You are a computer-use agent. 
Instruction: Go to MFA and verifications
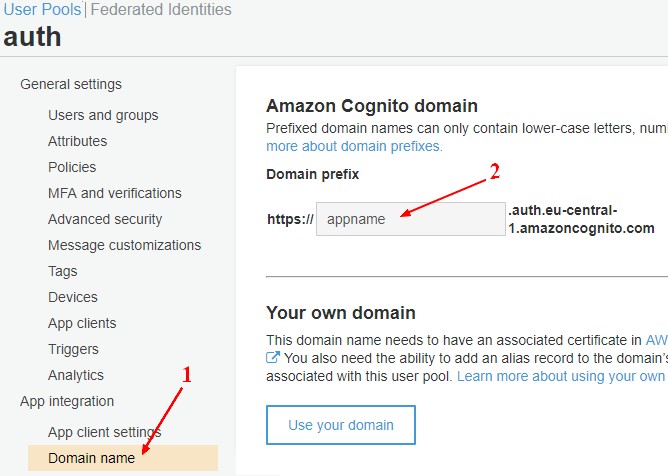point(114,193)
